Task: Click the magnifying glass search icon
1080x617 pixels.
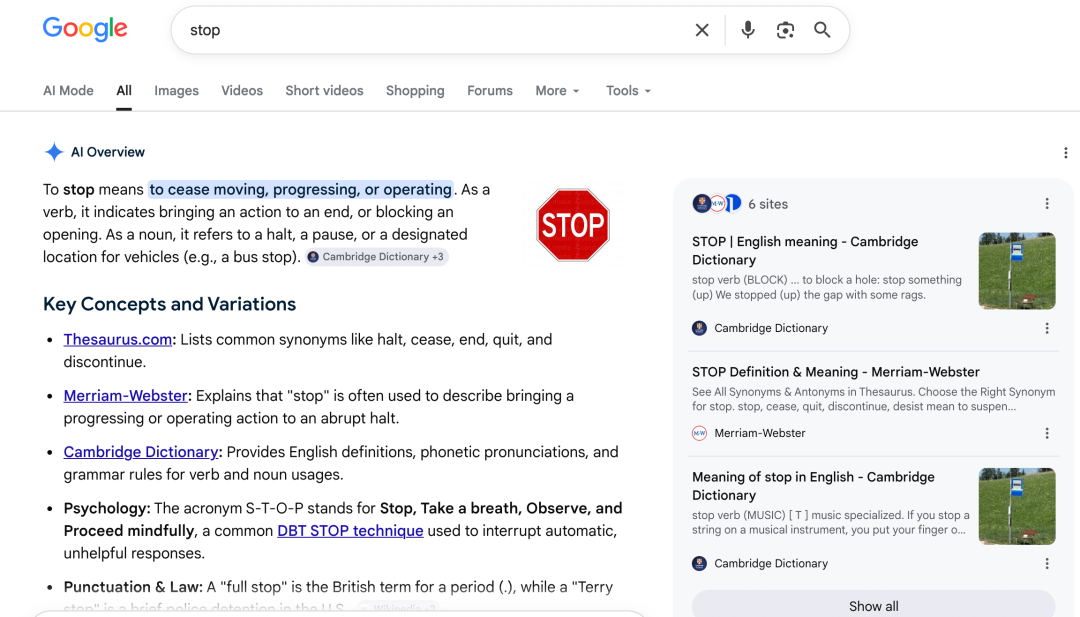Action: pyautogui.click(x=822, y=30)
